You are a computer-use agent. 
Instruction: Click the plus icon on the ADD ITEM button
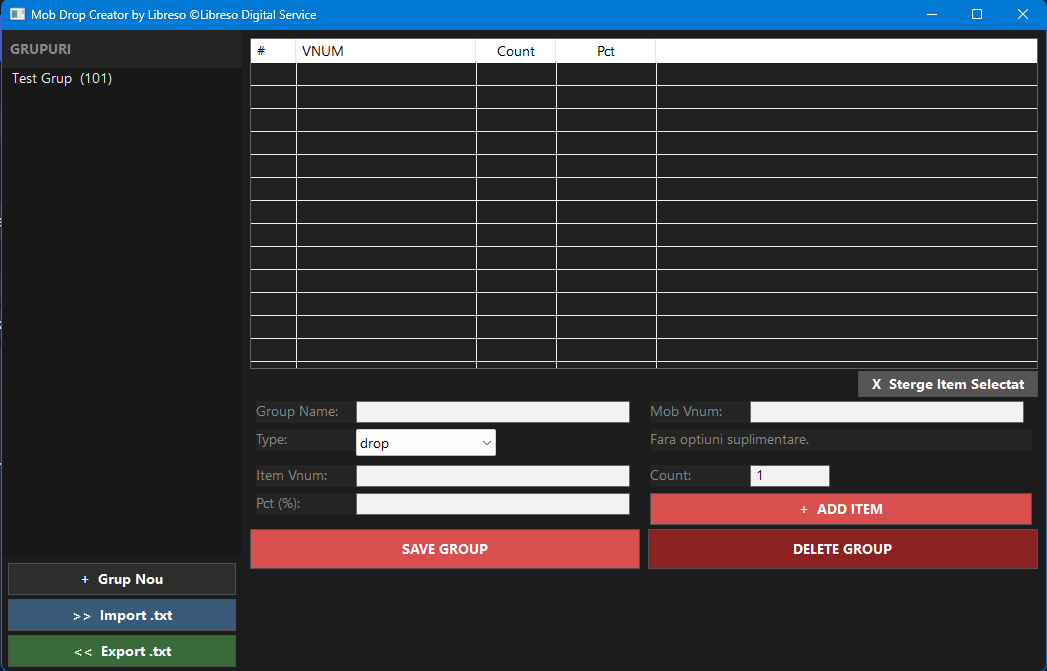click(x=802, y=509)
